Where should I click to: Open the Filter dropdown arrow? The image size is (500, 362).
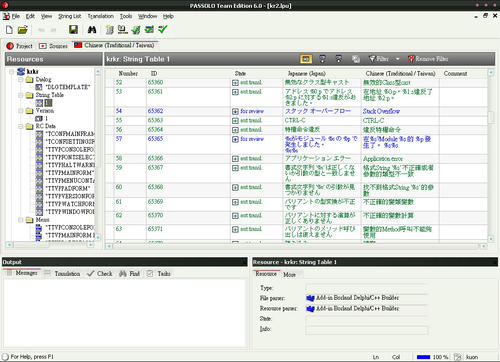[x=397, y=59]
